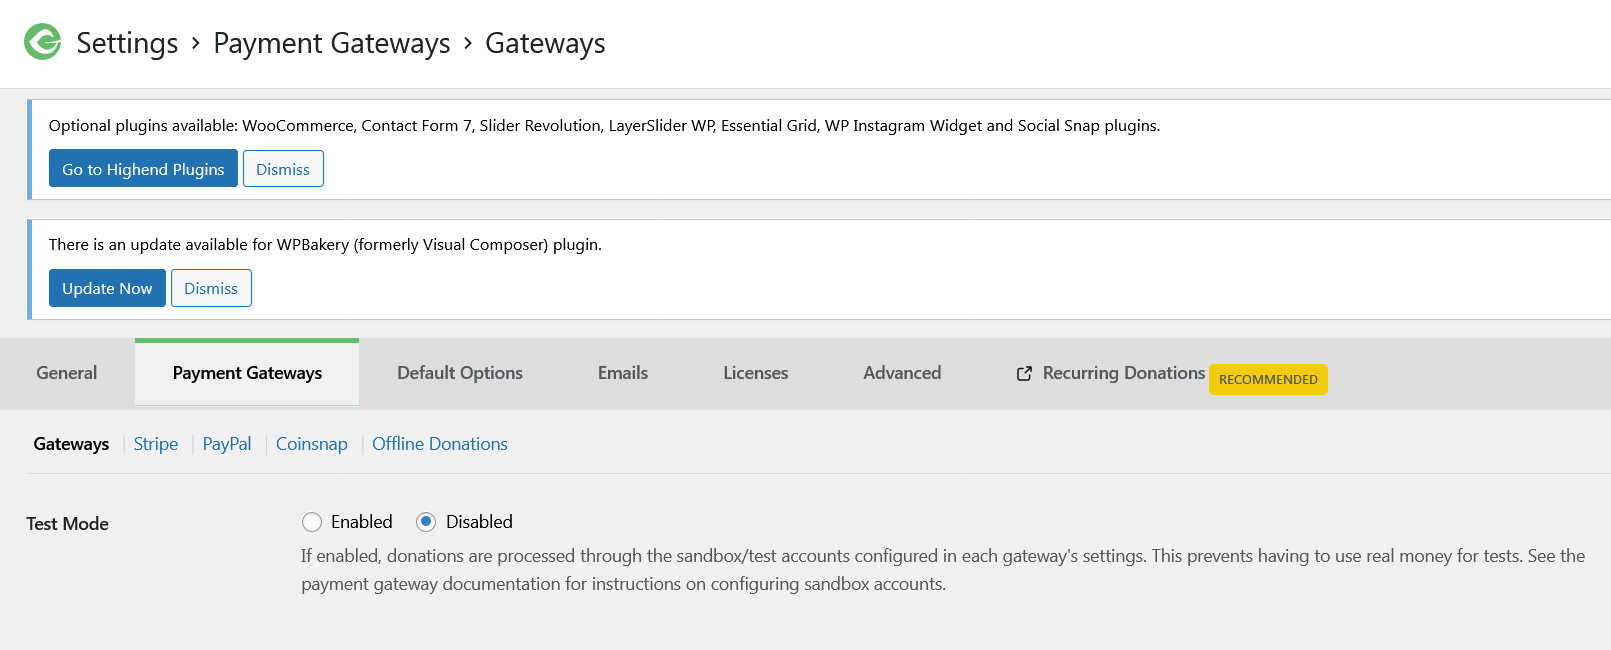
Task: Open the Coinsnap gateway section
Action: click(312, 444)
